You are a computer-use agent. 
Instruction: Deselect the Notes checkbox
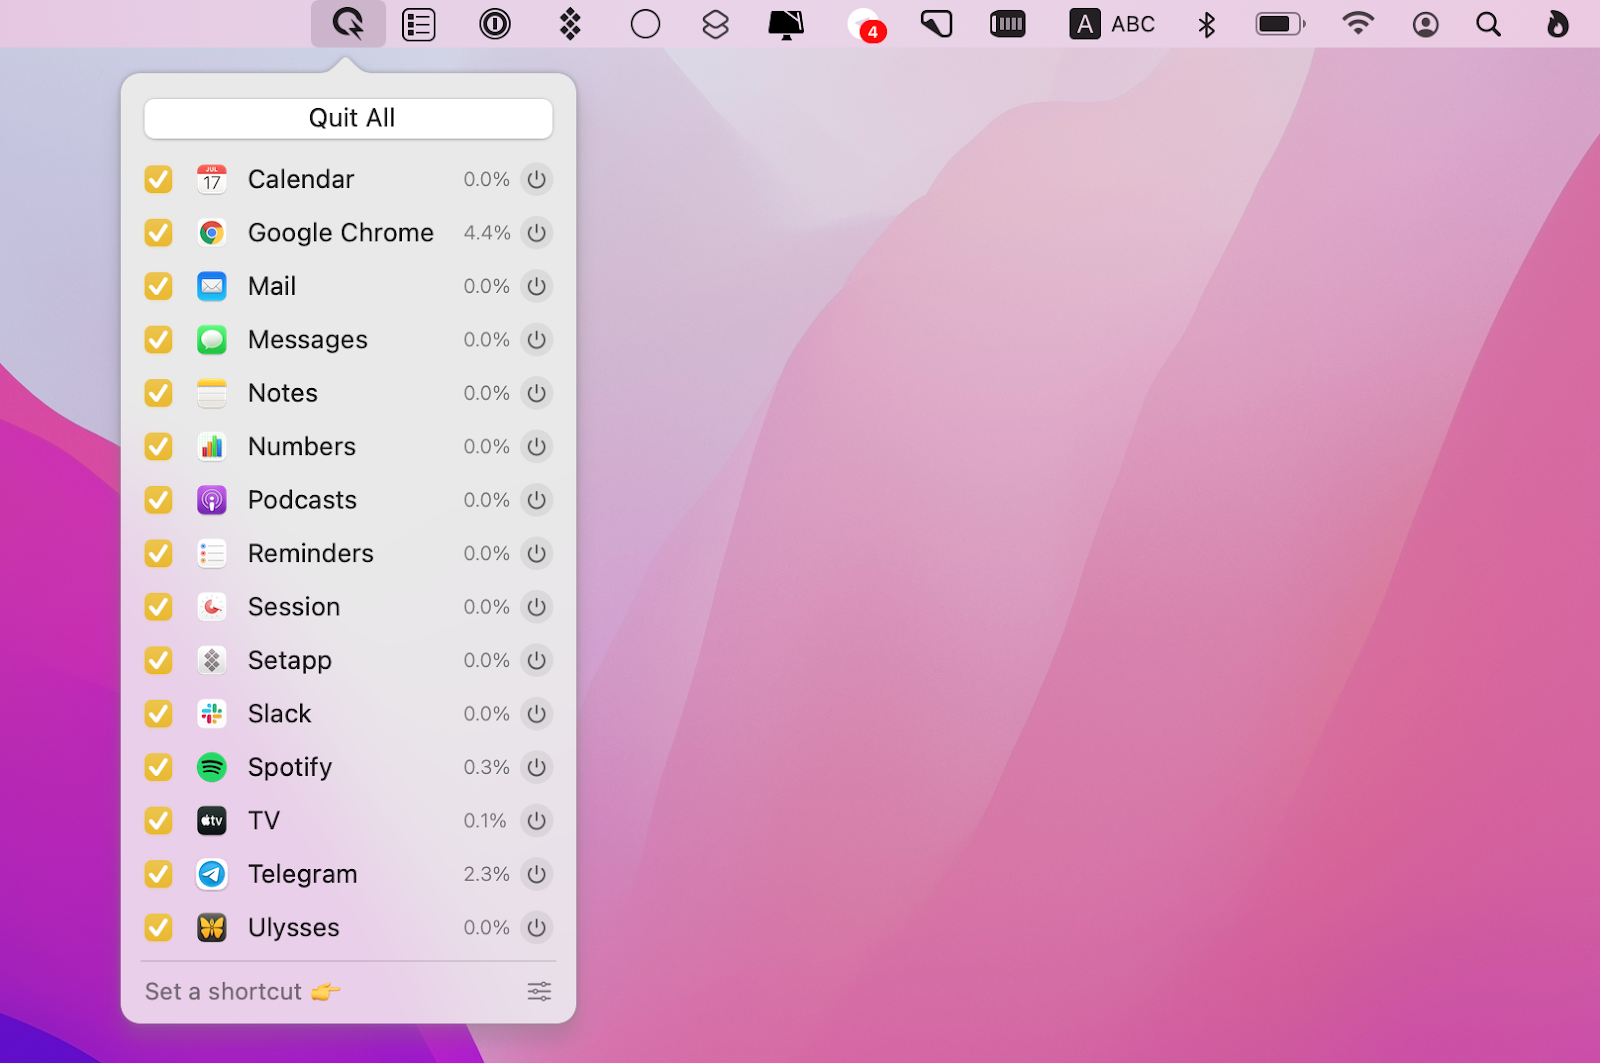pyautogui.click(x=158, y=393)
